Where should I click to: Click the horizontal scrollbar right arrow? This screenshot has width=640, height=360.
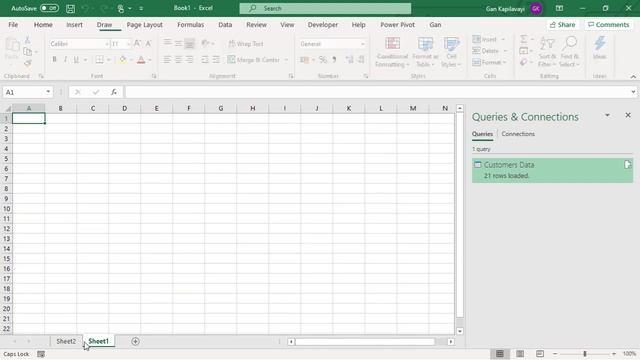coord(451,342)
